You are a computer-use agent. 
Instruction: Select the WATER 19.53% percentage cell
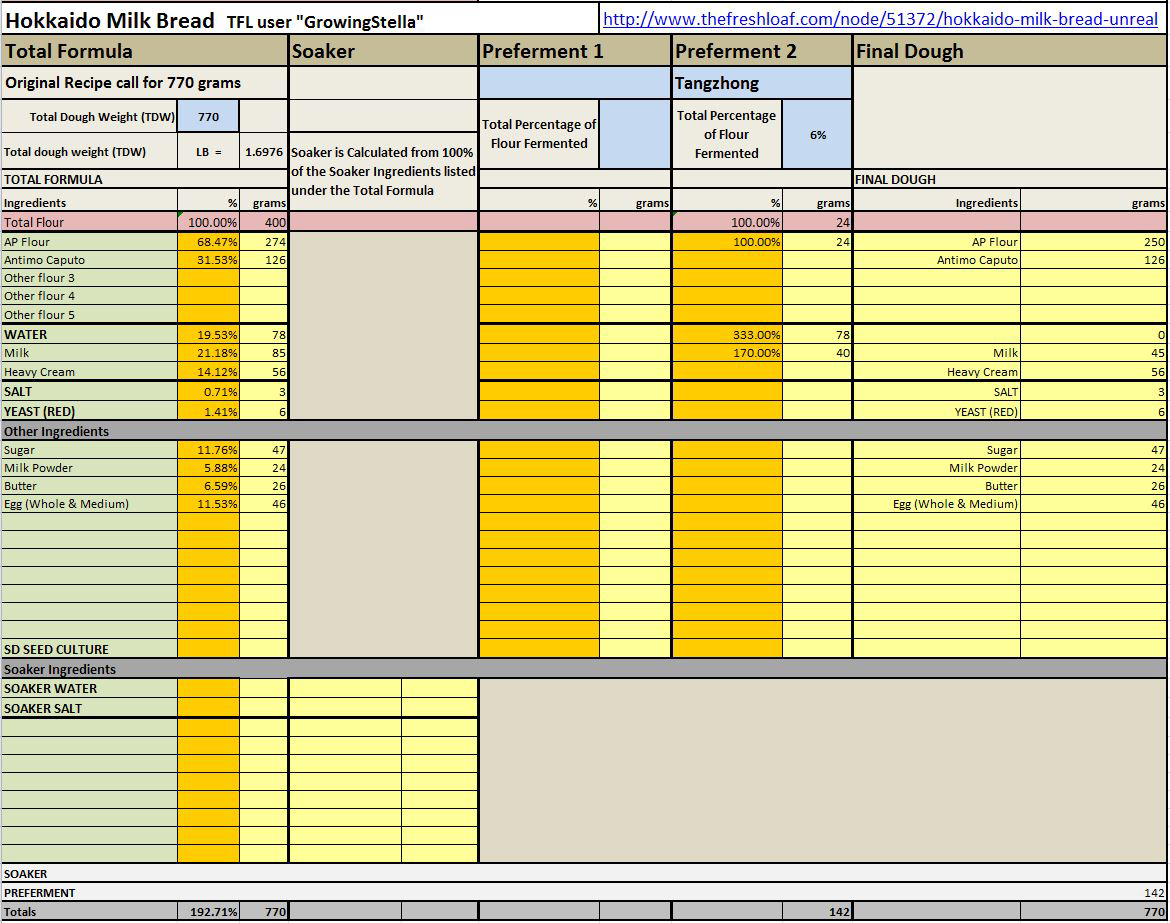pyautogui.click(x=209, y=335)
